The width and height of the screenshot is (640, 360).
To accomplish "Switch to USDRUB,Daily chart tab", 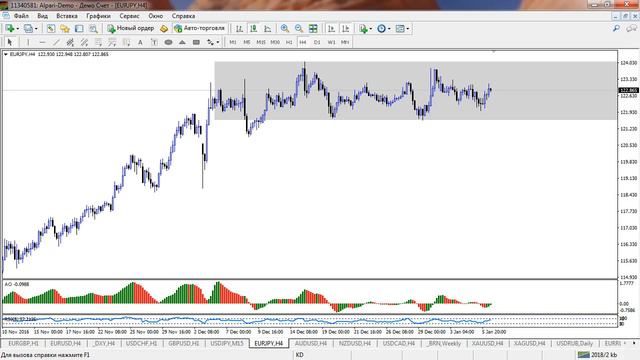I will tap(575, 343).
